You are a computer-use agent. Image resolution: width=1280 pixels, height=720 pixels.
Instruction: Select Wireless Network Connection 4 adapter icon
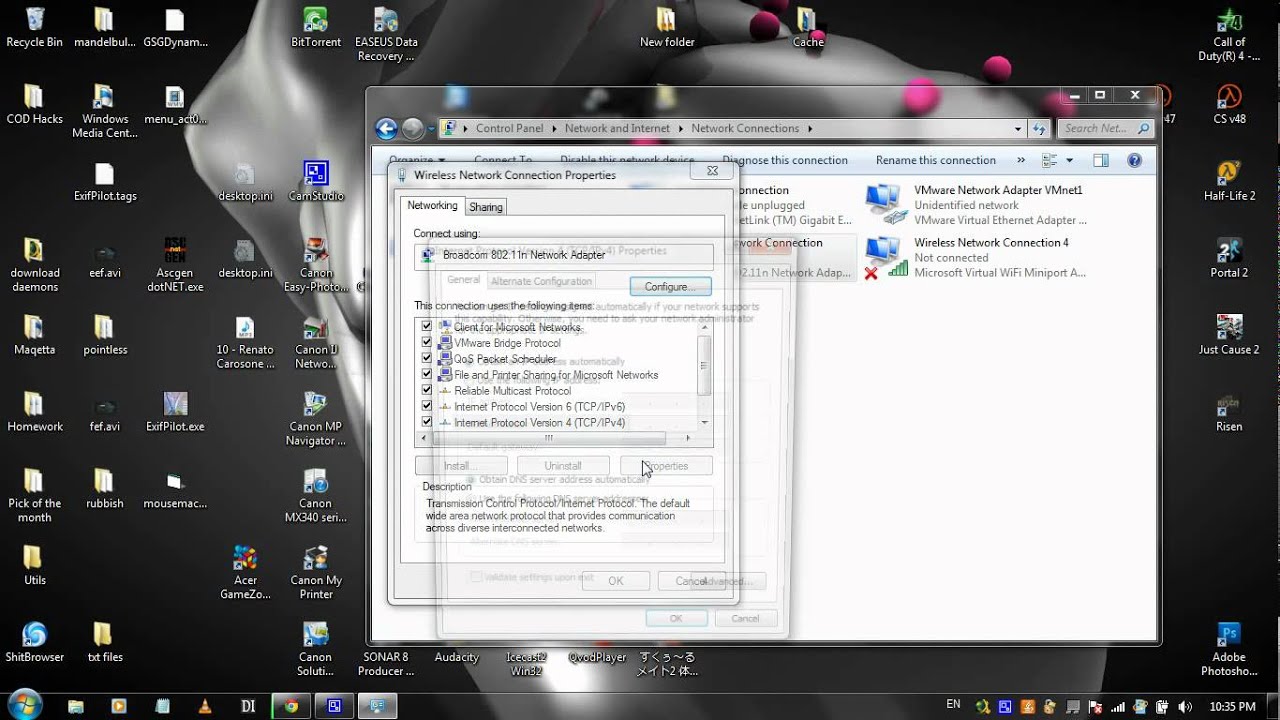pyautogui.click(x=885, y=257)
